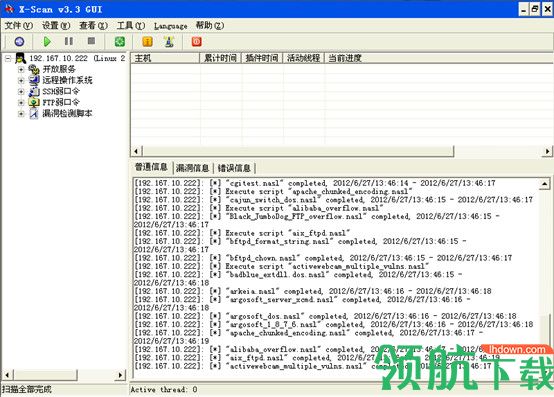
Task: Expand the 开放服务 node
Action: click(x=21, y=70)
